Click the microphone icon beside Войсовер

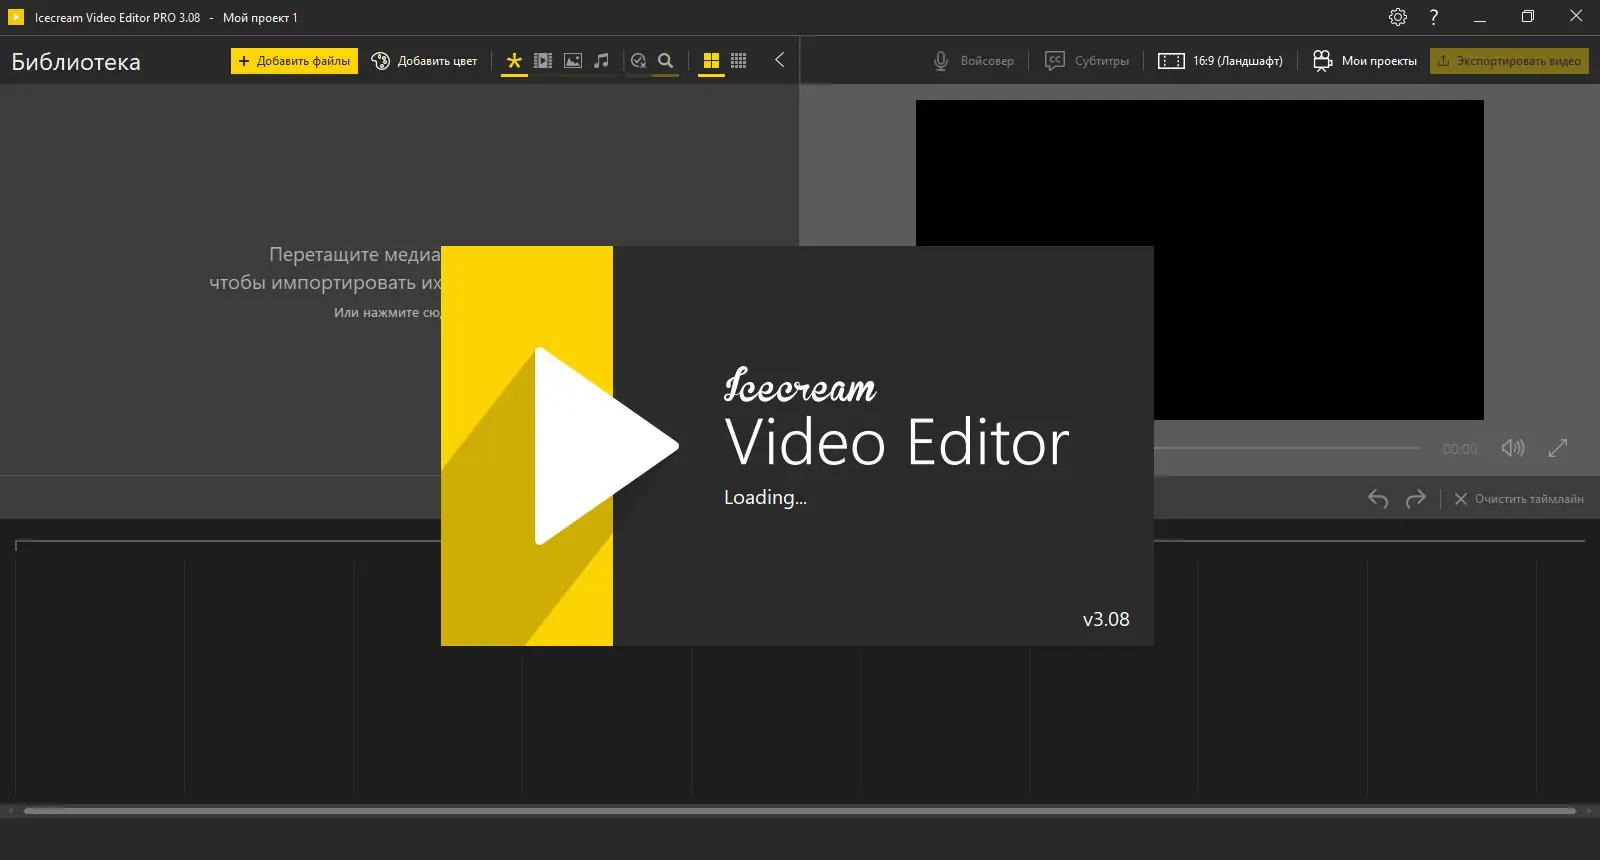pos(941,61)
